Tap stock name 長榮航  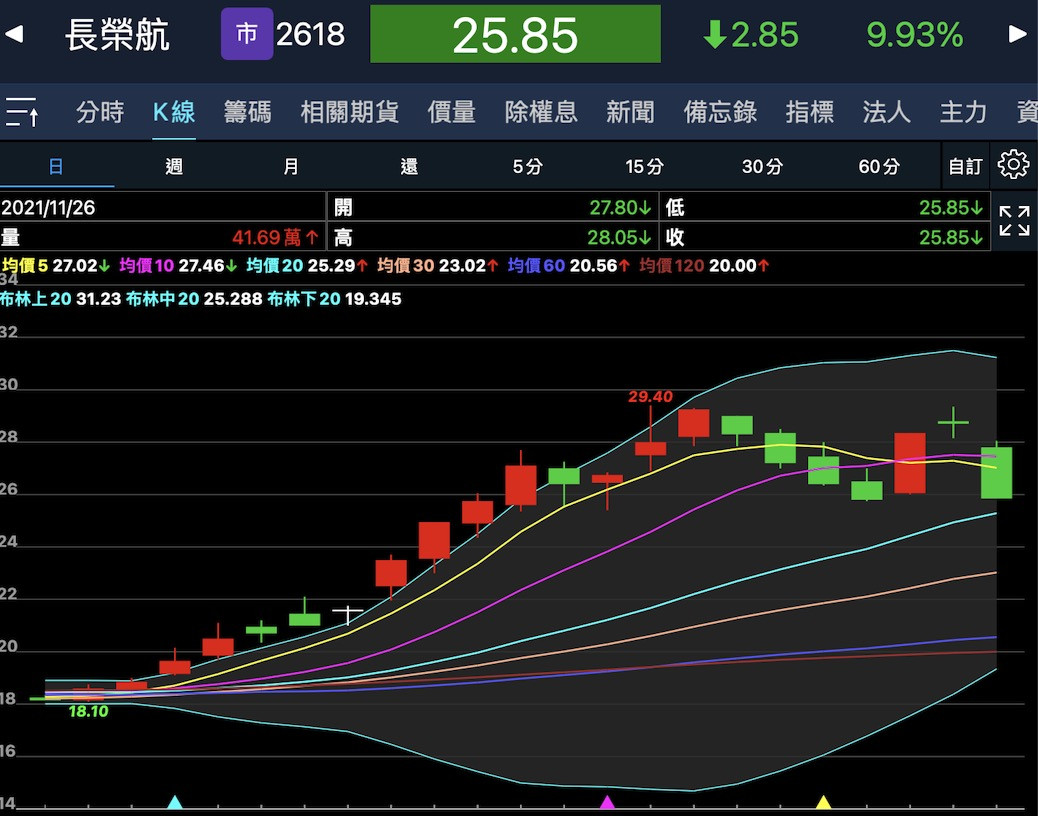pyautogui.click(x=117, y=34)
